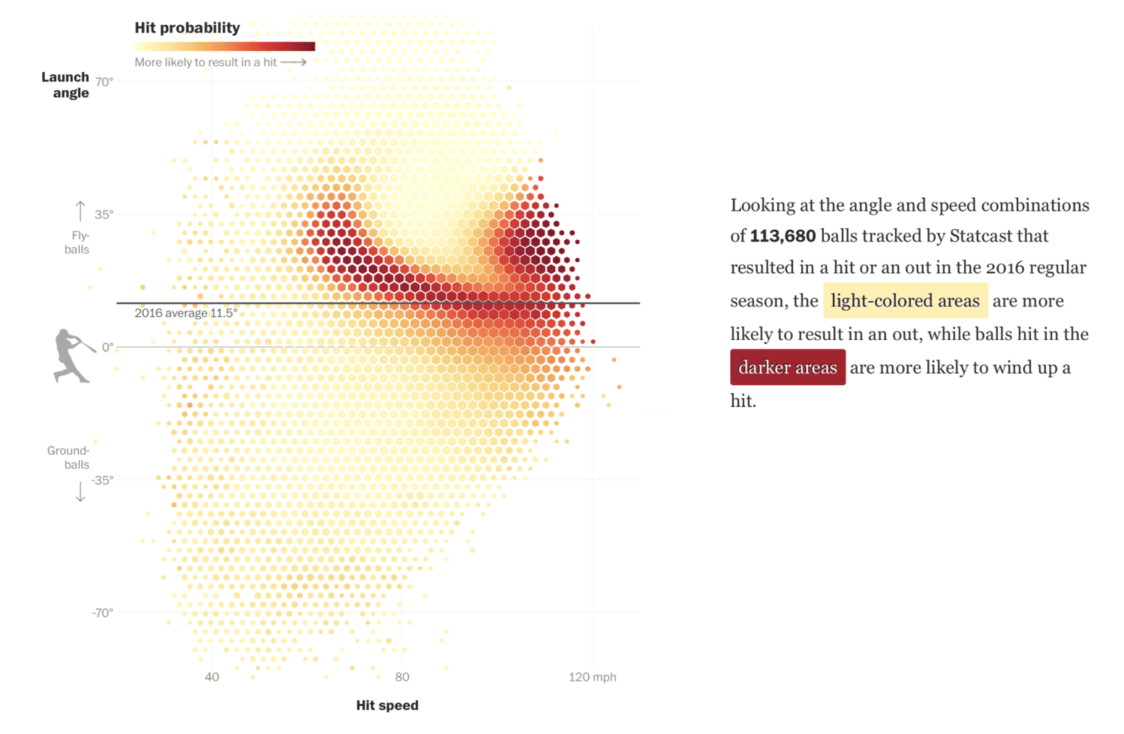
Task: Click the 40 hit speed tick label
Action: pos(212,677)
